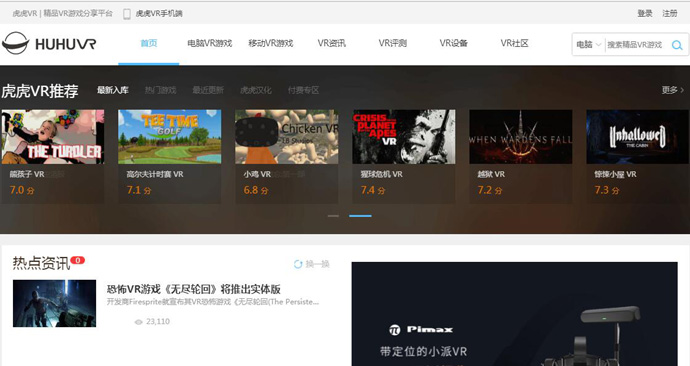The image size is (690, 366).
Task: Open the Tee Time Golf game thumbnail
Action: click(169, 137)
